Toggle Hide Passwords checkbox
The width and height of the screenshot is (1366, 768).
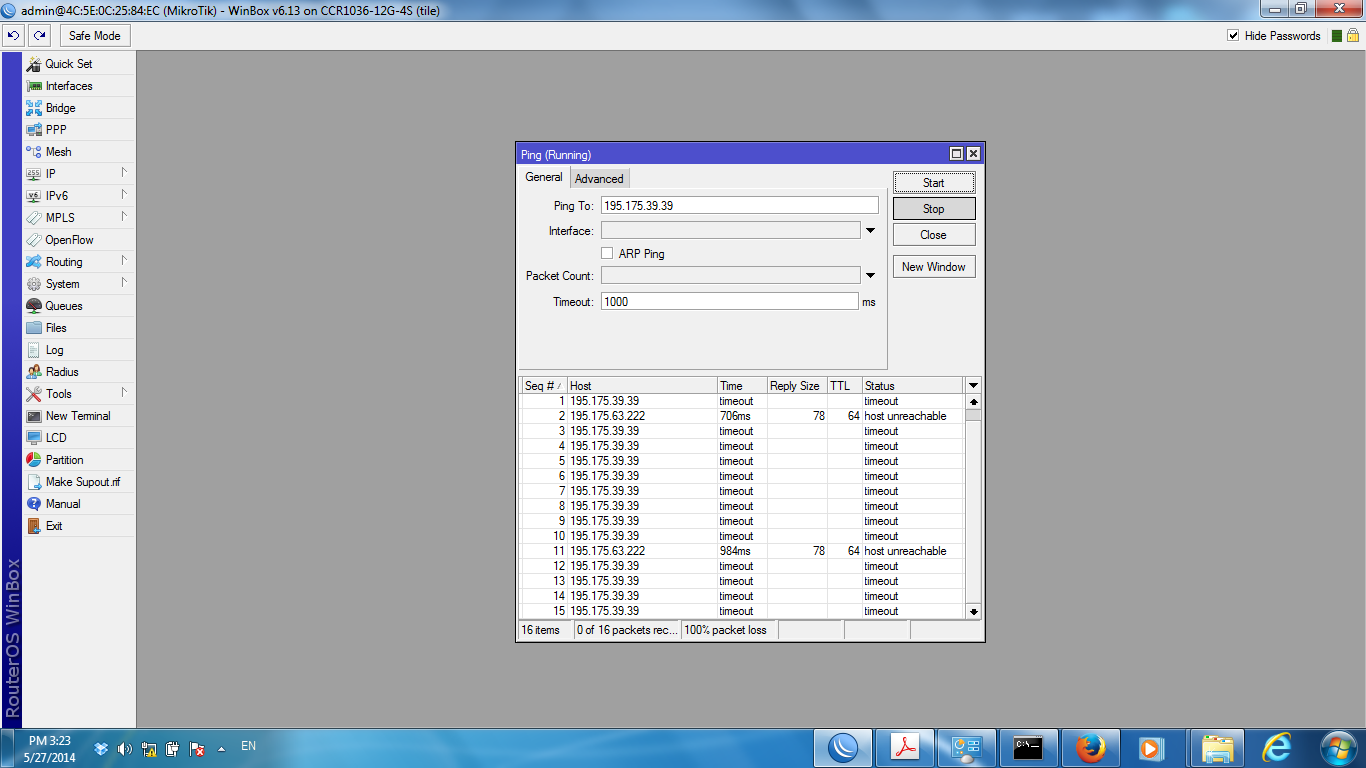coord(1233,36)
